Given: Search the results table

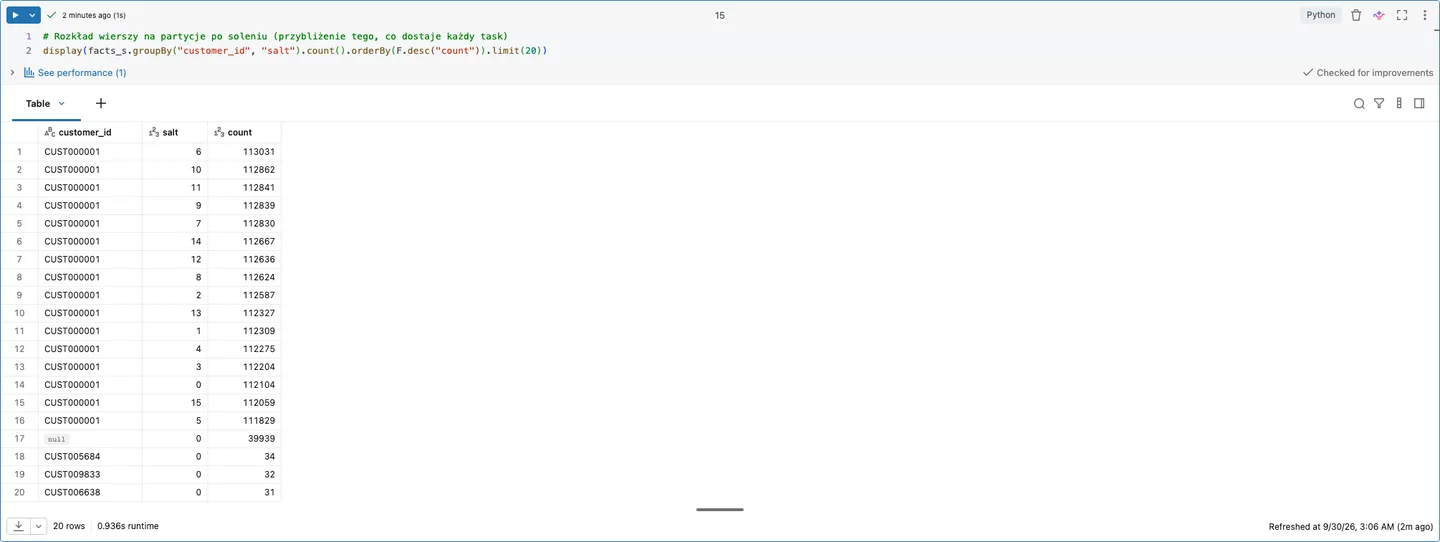Looking at the screenshot, I should point(1359,103).
